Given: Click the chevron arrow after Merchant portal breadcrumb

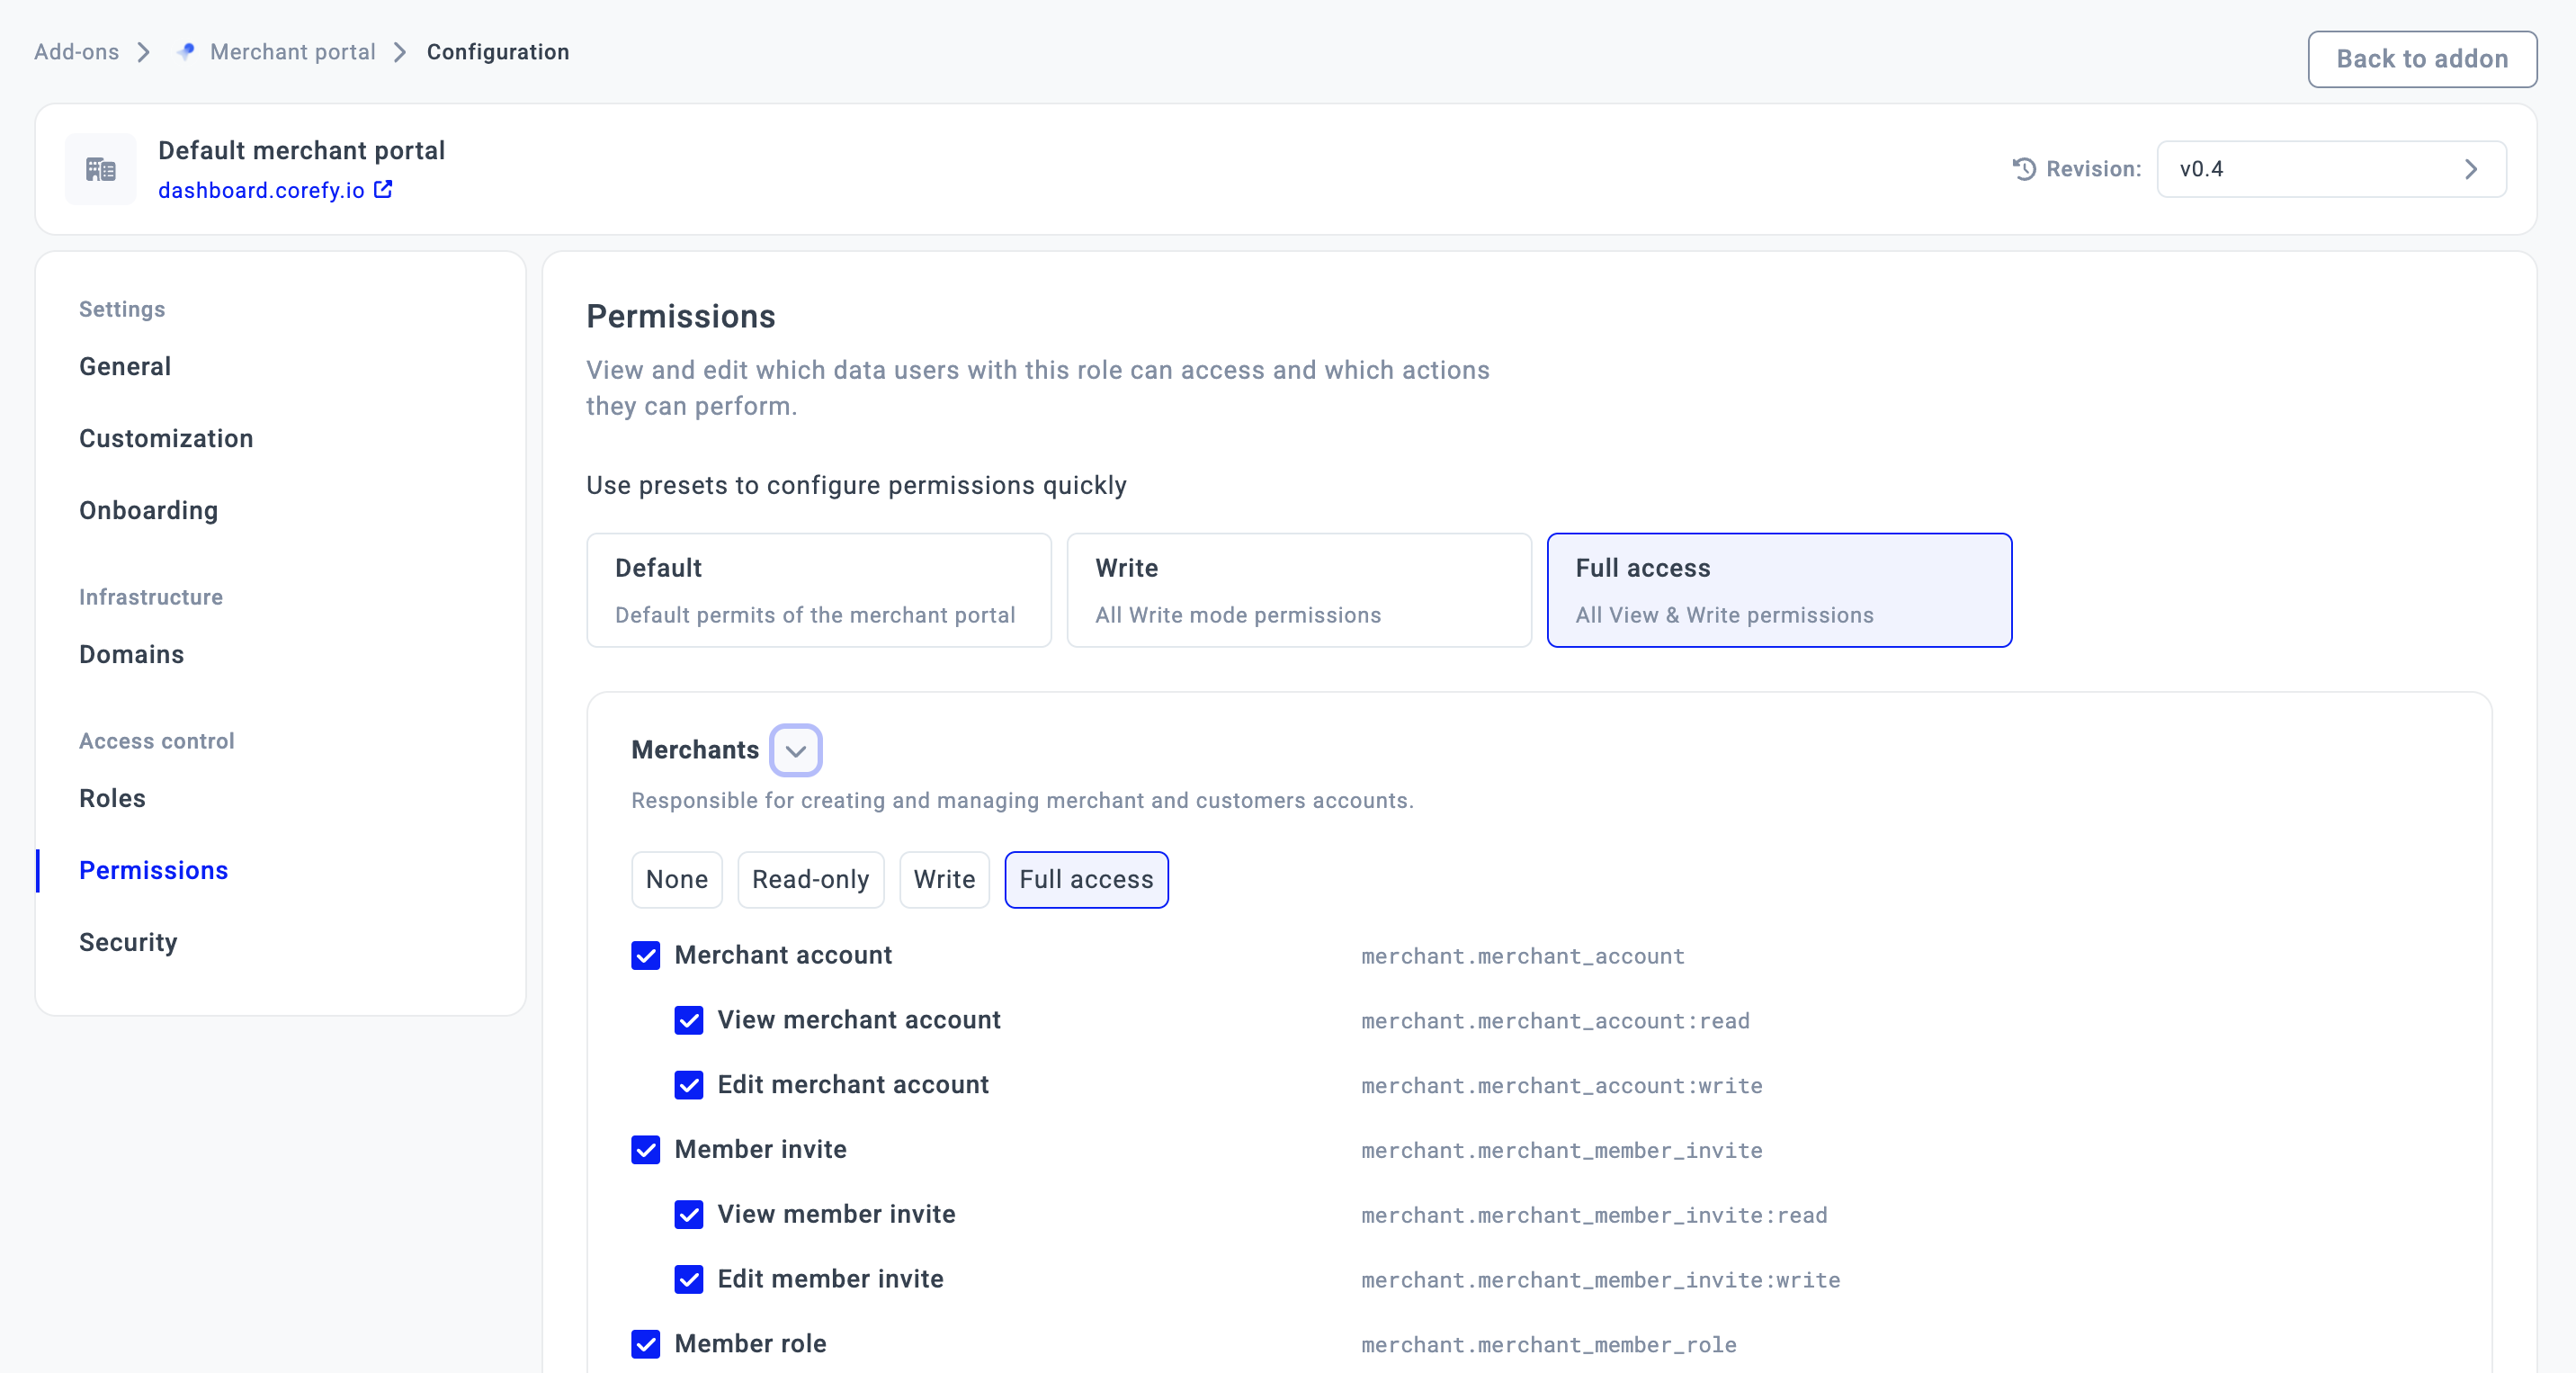Looking at the screenshot, I should (400, 52).
